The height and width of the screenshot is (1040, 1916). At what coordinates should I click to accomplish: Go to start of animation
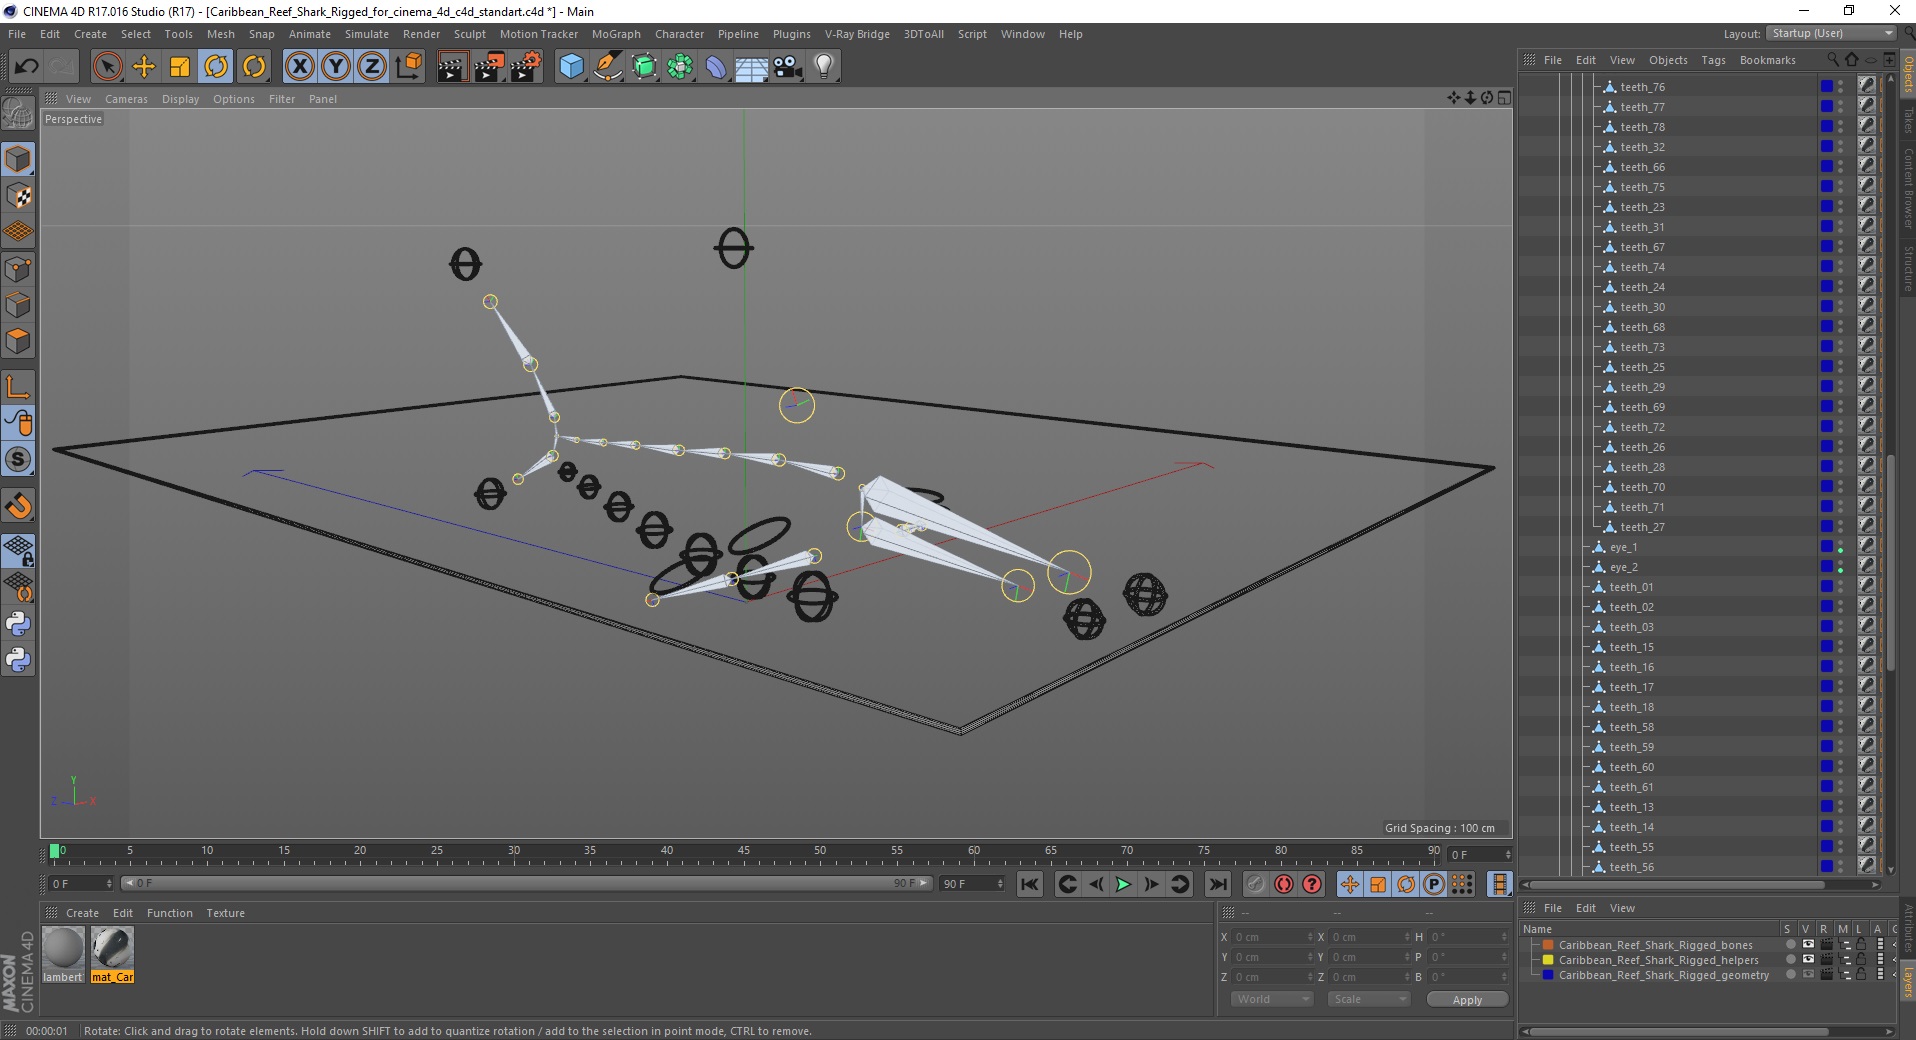click(x=1029, y=884)
